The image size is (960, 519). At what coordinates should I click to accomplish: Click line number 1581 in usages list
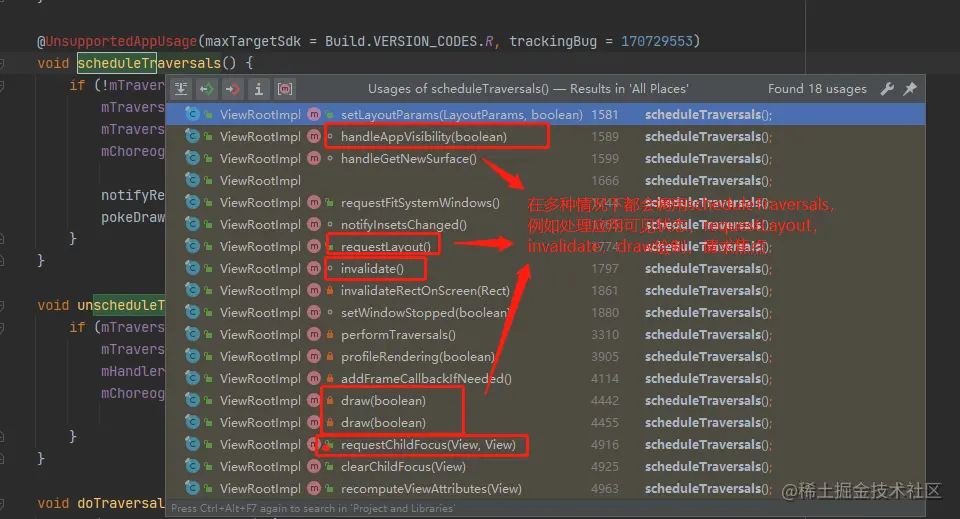point(605,114)
